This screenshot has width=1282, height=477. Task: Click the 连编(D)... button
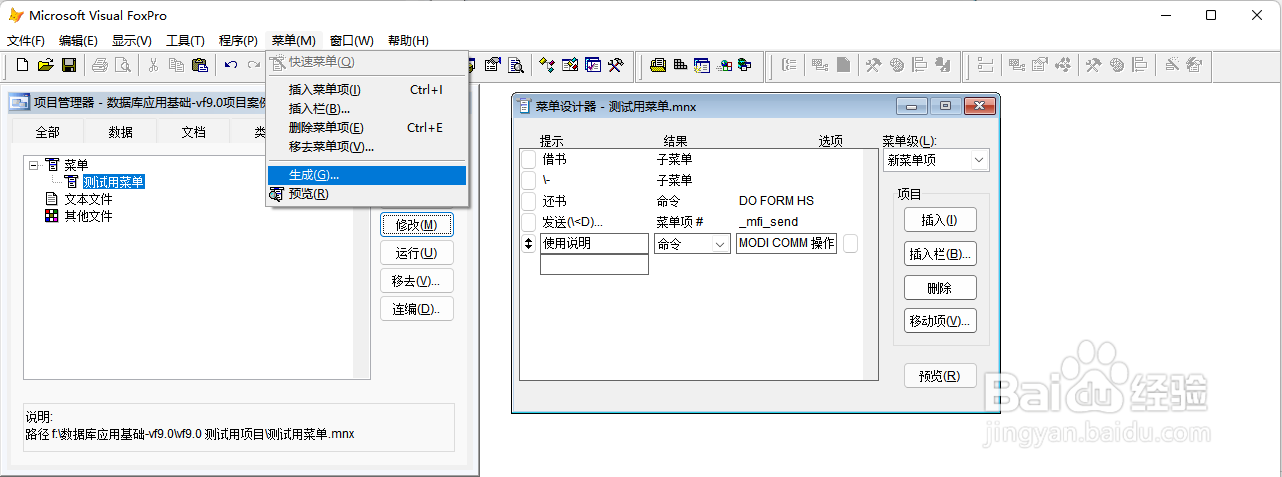[417, 309]
